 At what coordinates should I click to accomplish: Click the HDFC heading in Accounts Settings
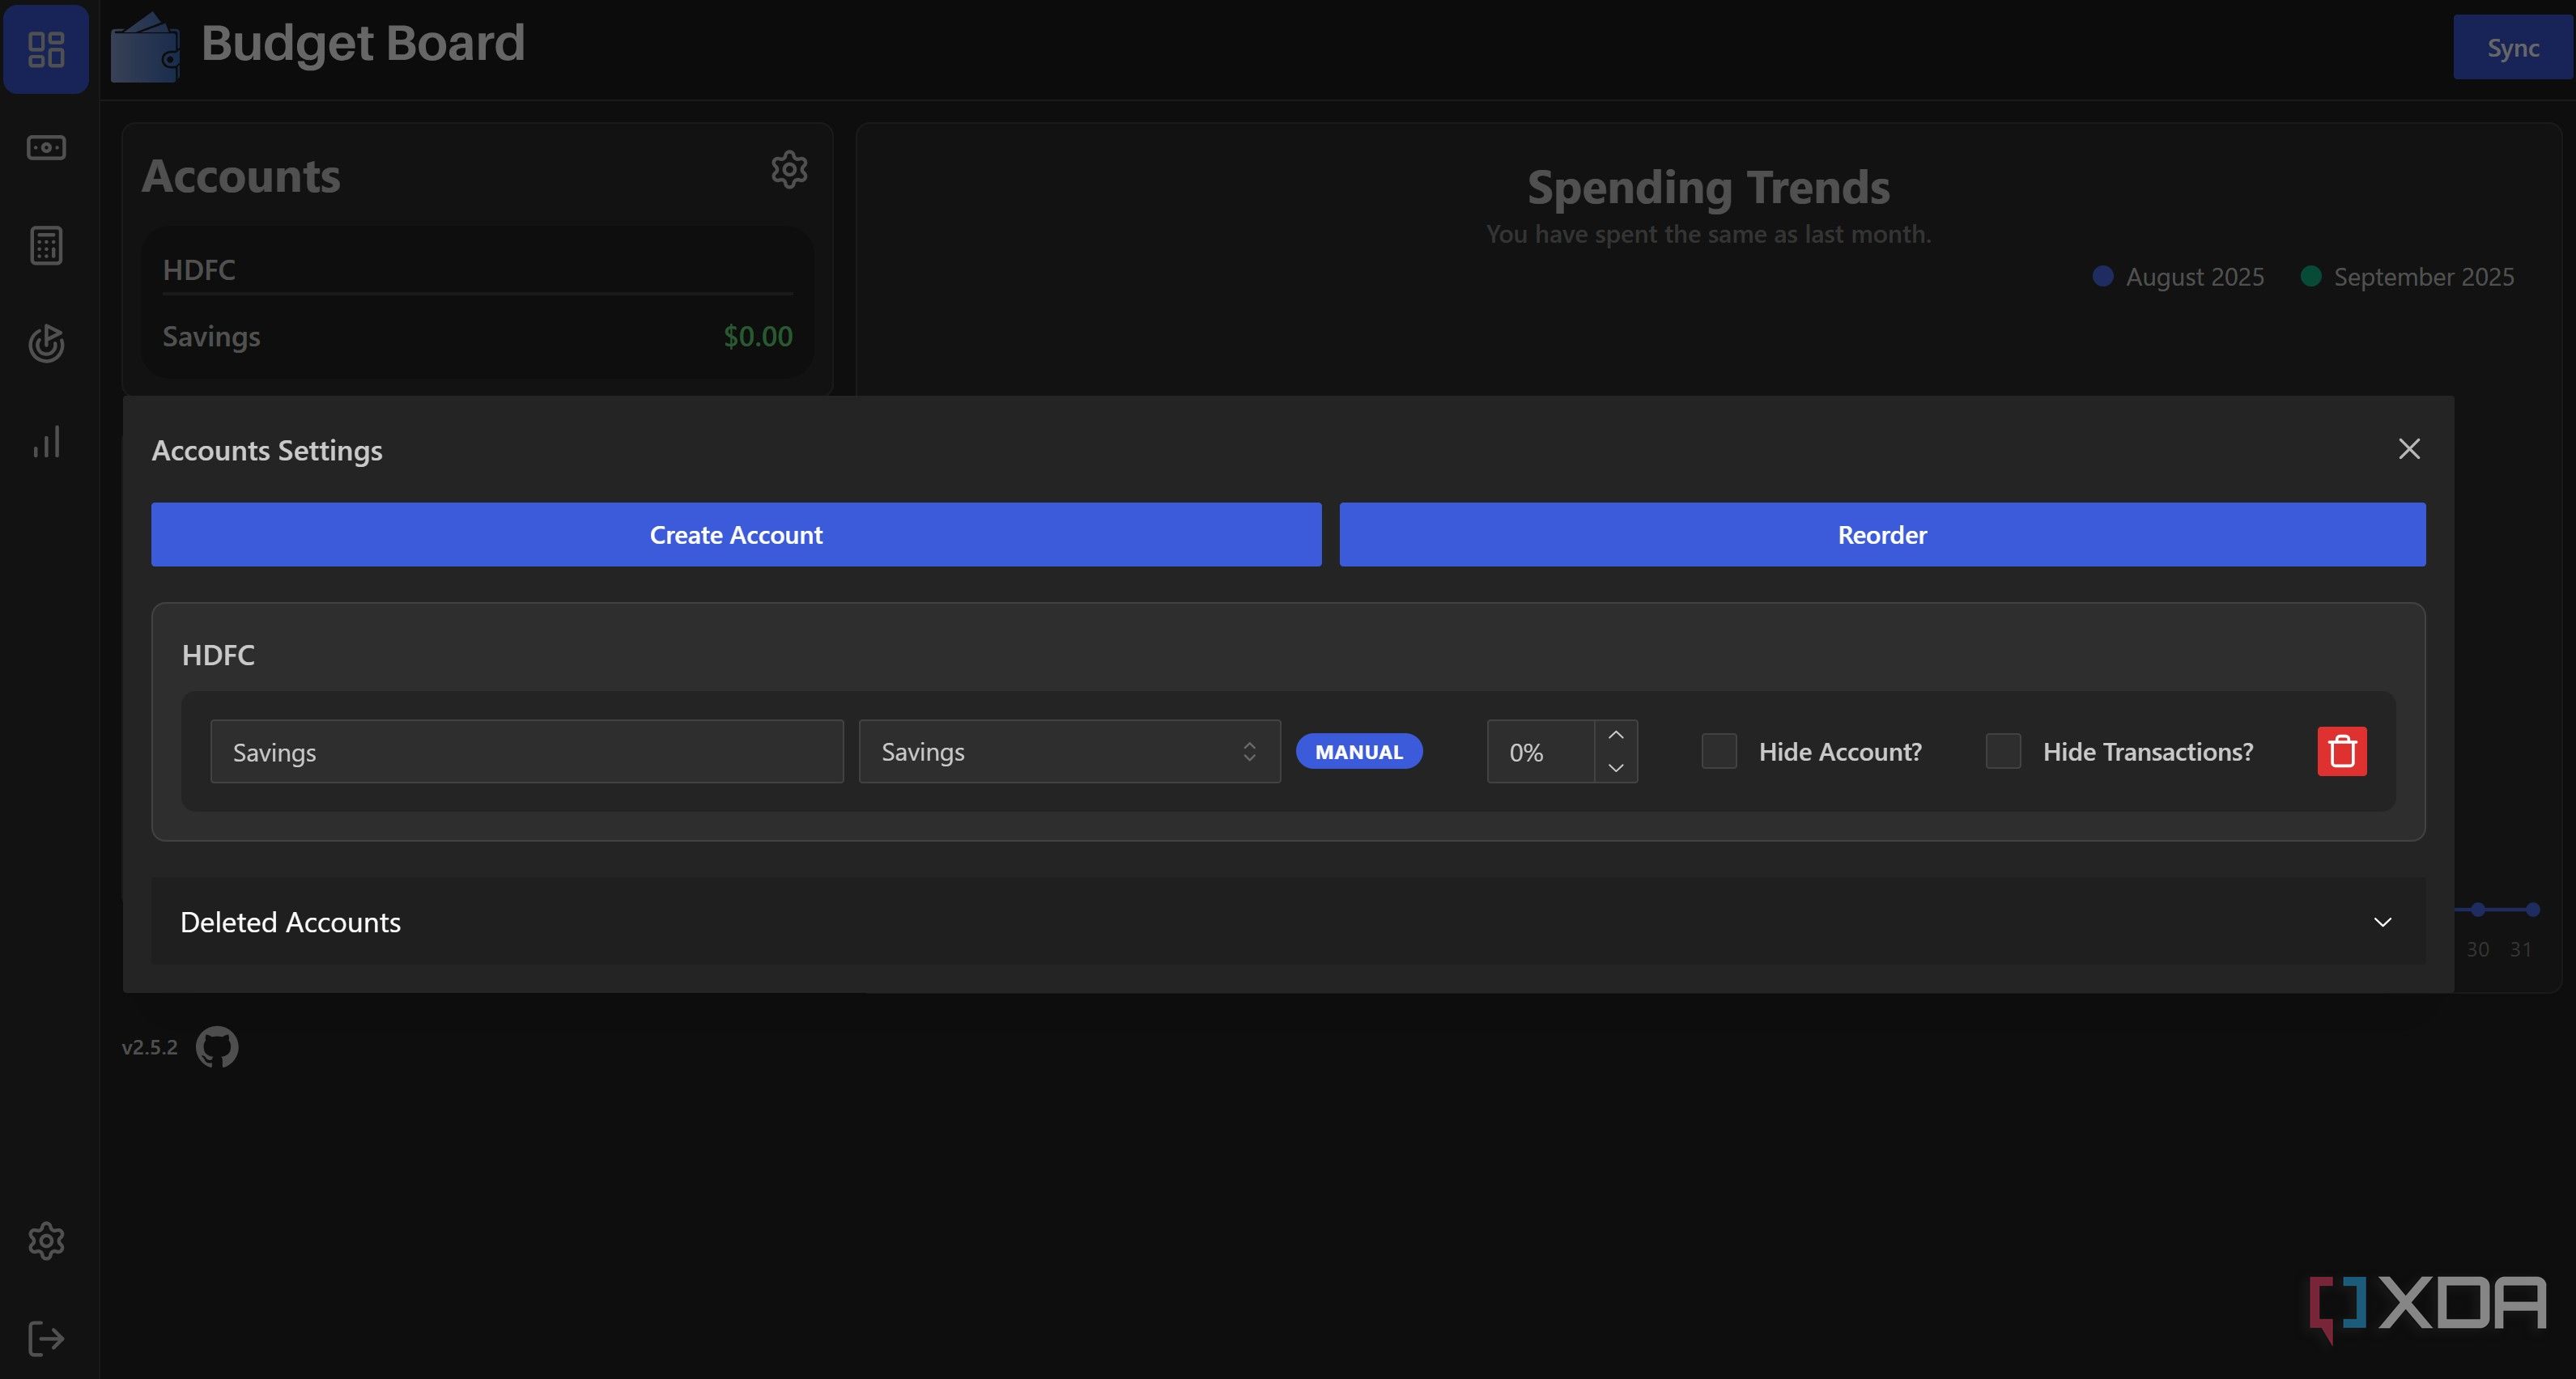(218, 655)
